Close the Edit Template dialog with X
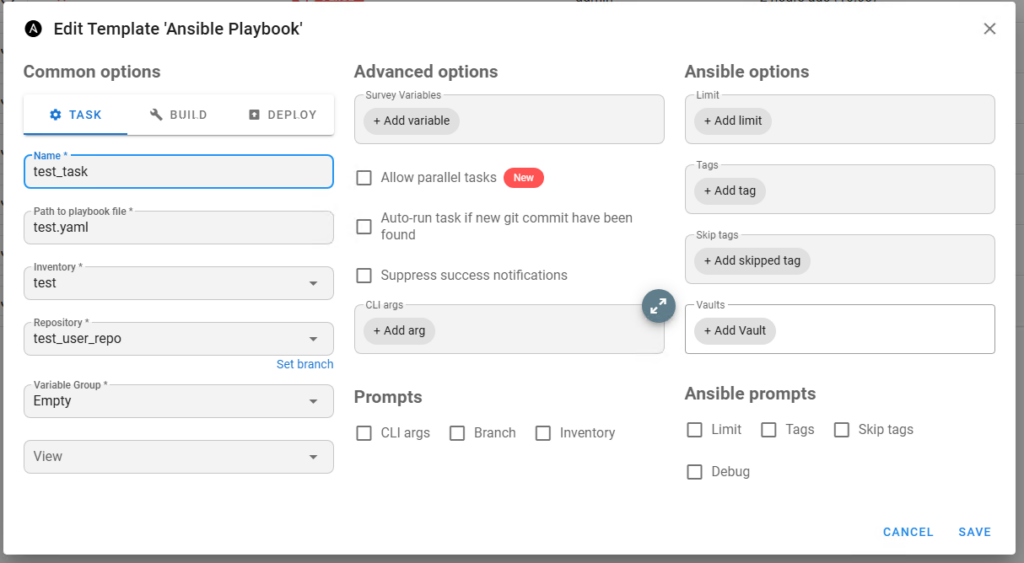 tap(989, 29)
